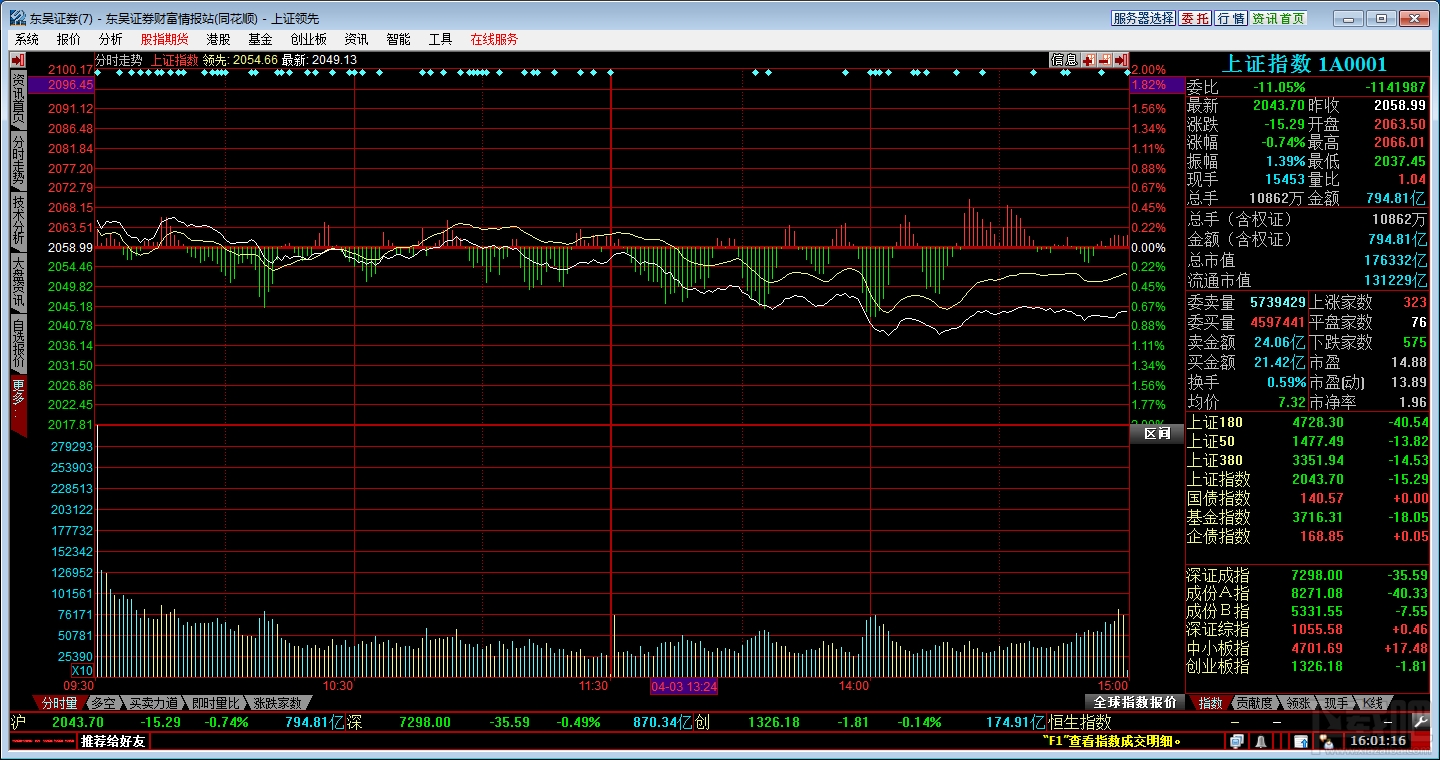Click the blue upload window icon in status bar
The width and height of the screenshot is (1440, 760).
1300,741
